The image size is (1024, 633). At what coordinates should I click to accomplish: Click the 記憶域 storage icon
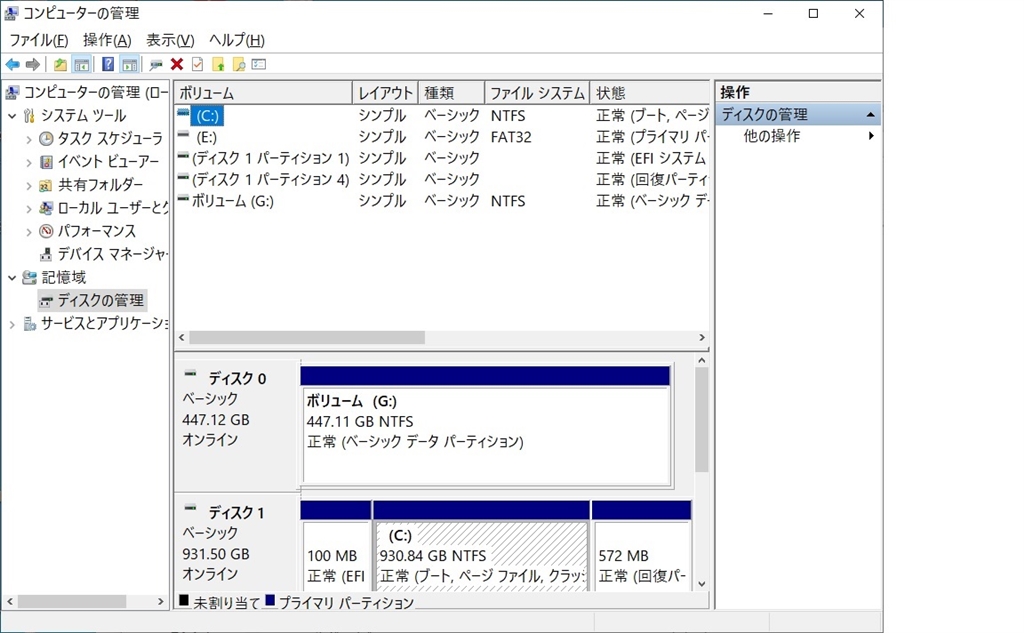tap(29, 277)
